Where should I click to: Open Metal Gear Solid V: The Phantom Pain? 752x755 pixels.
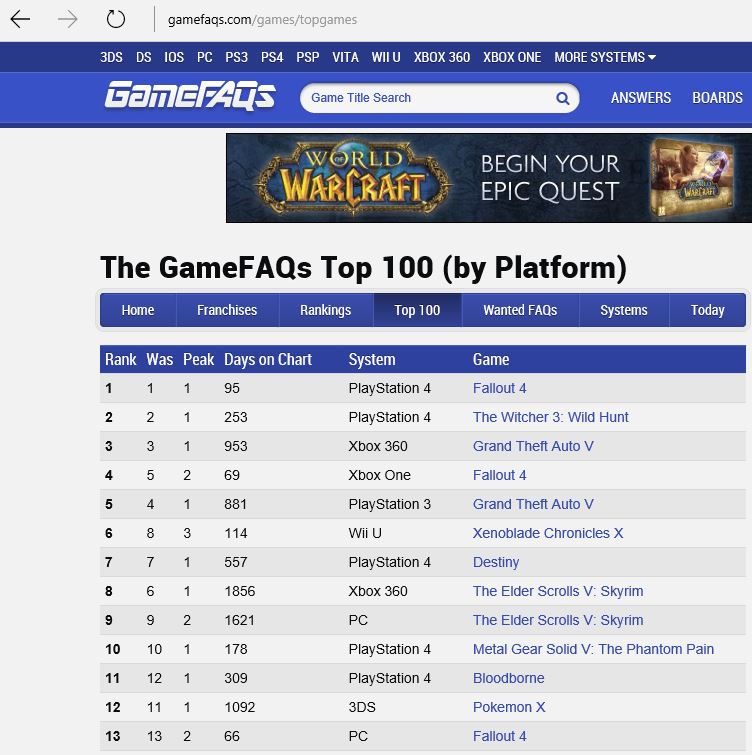(x=593, y=649)
